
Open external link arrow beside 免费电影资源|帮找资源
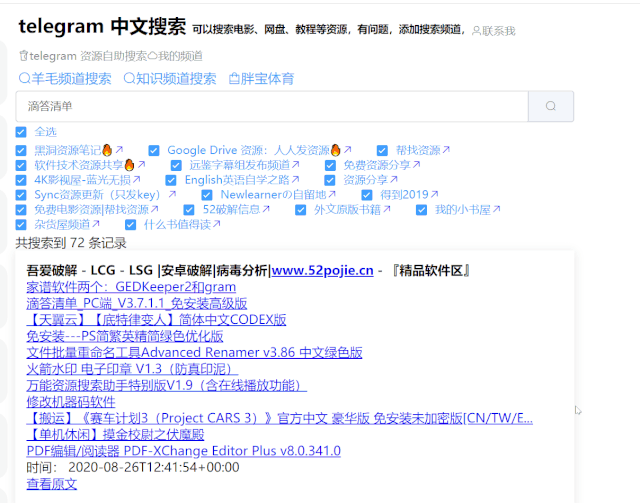[x=154, y=209]
